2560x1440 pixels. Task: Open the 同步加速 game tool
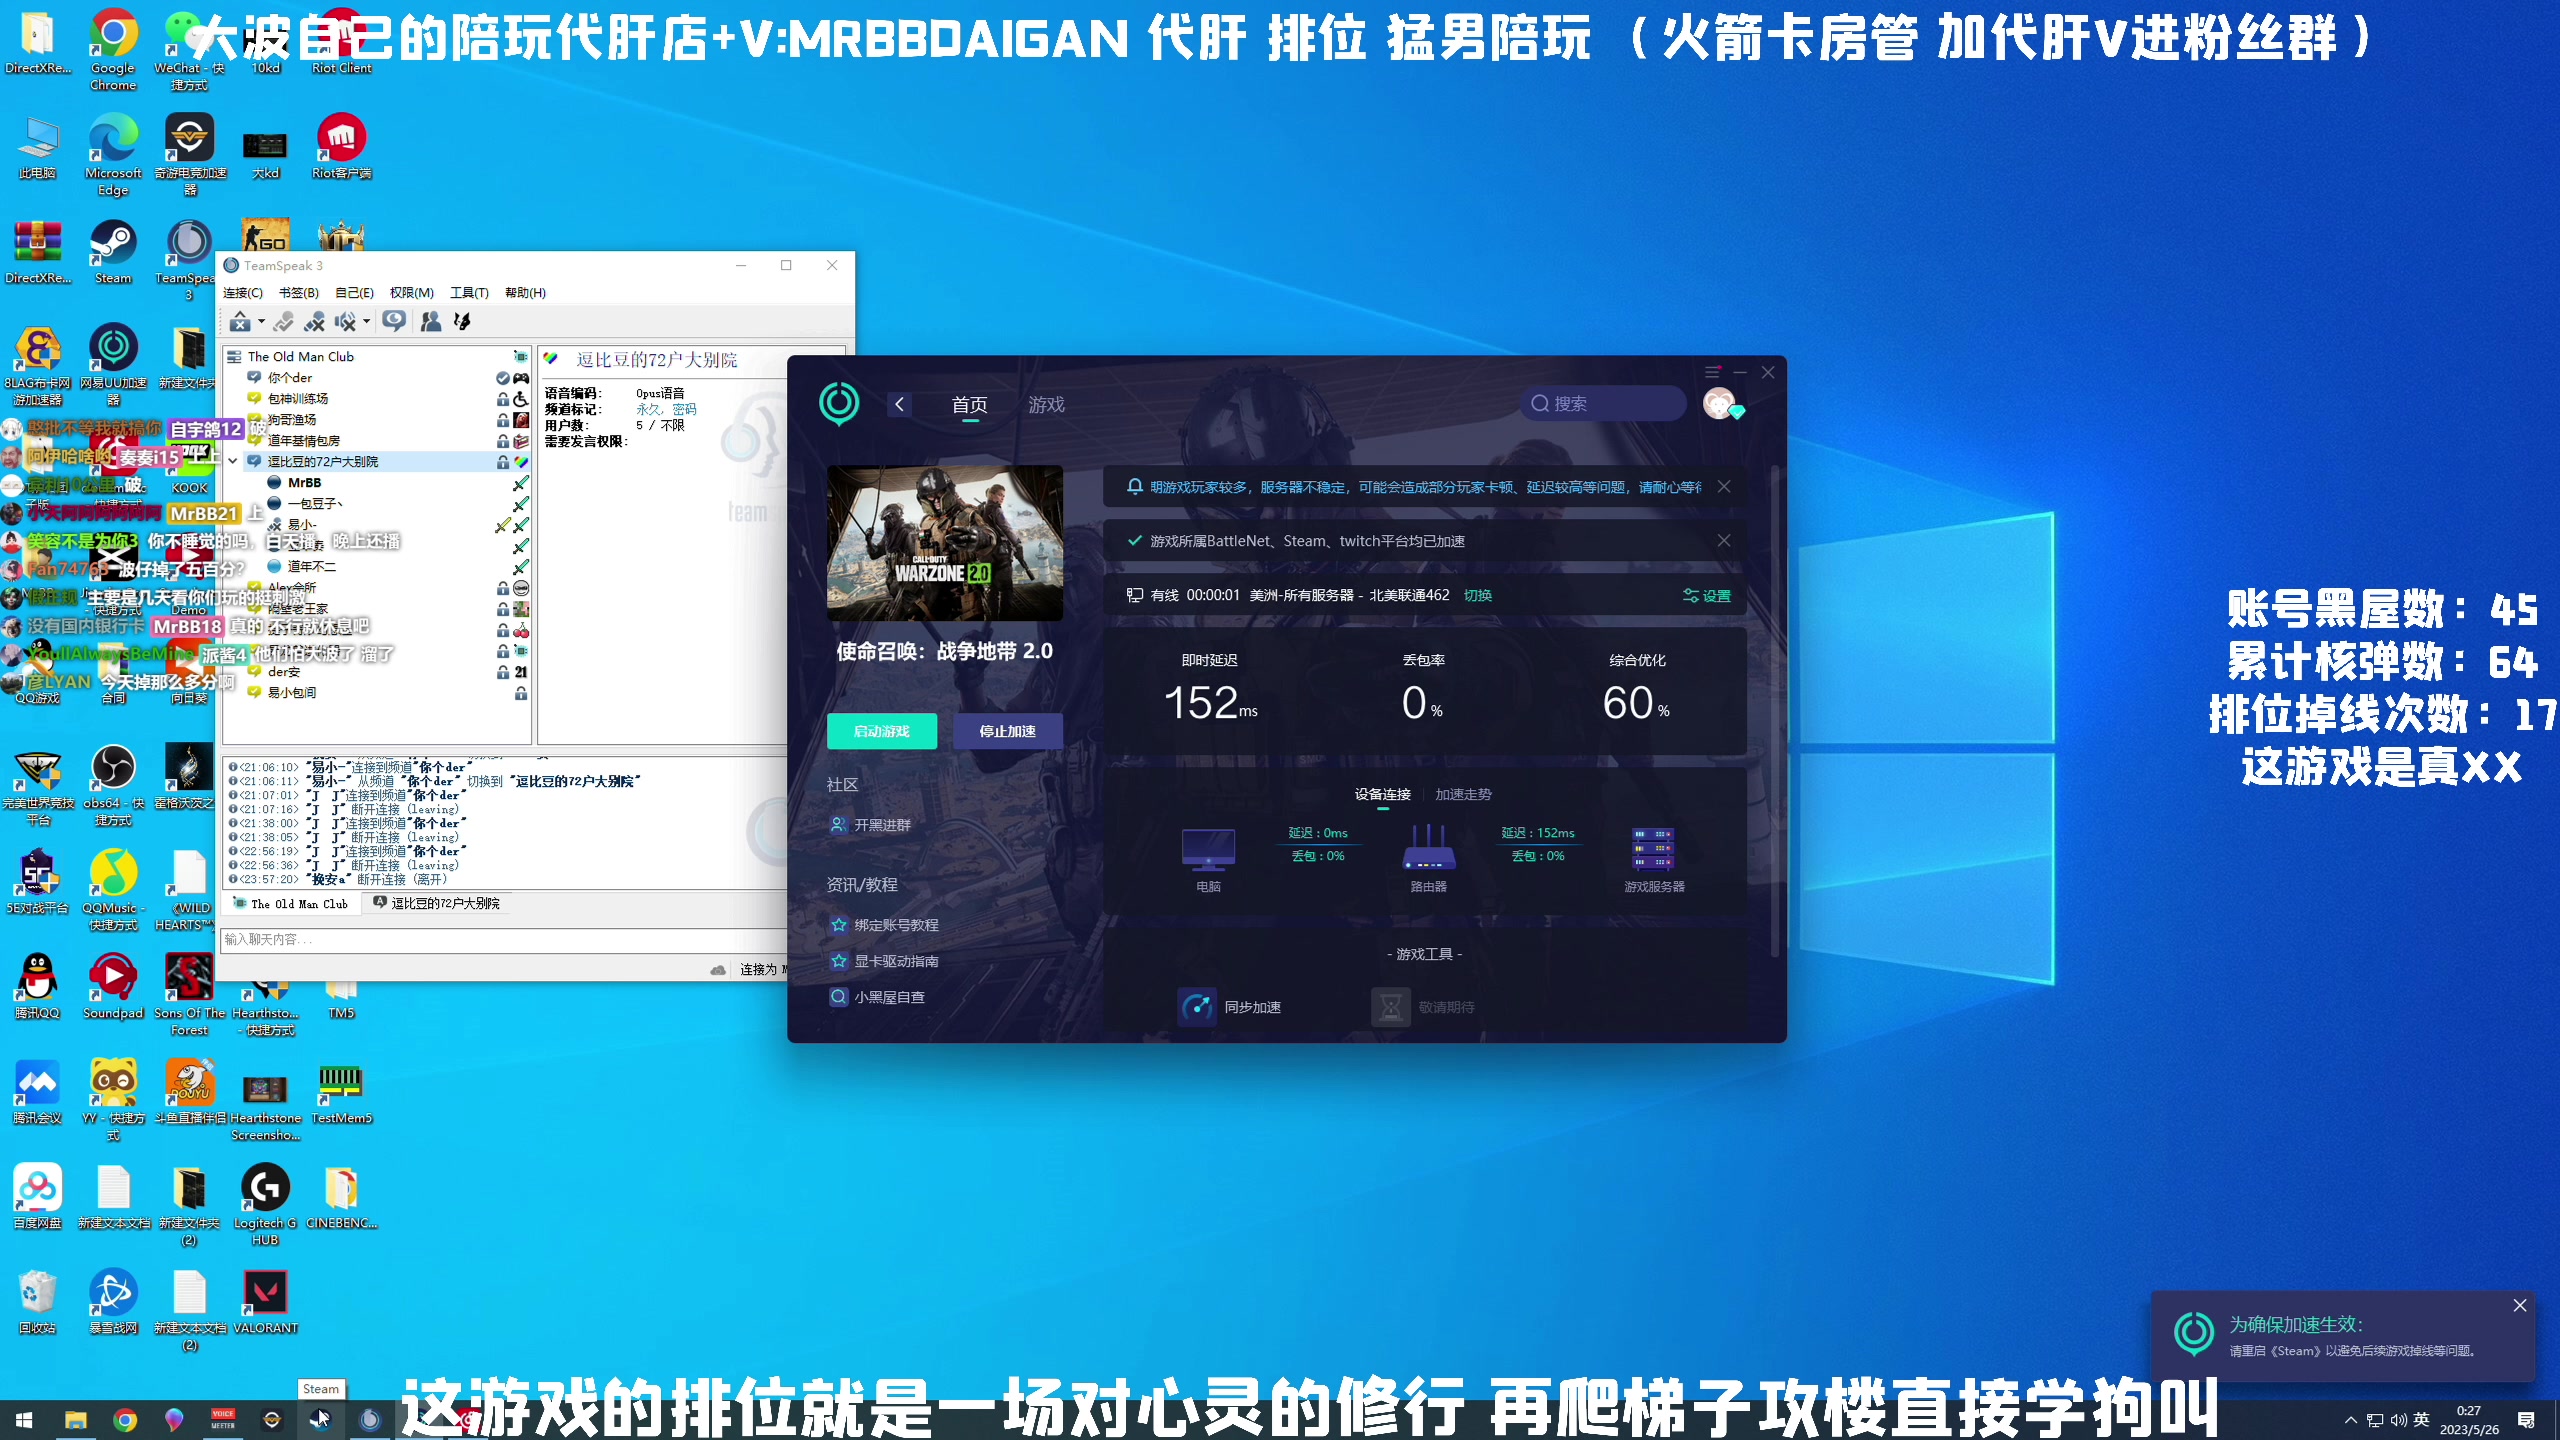point(1229,1007)
